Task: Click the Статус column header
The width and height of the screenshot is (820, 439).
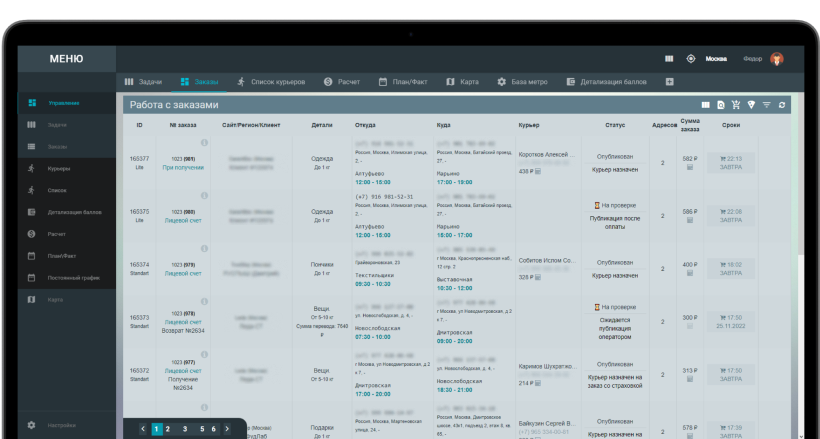Action: click(x=615, y=126)
